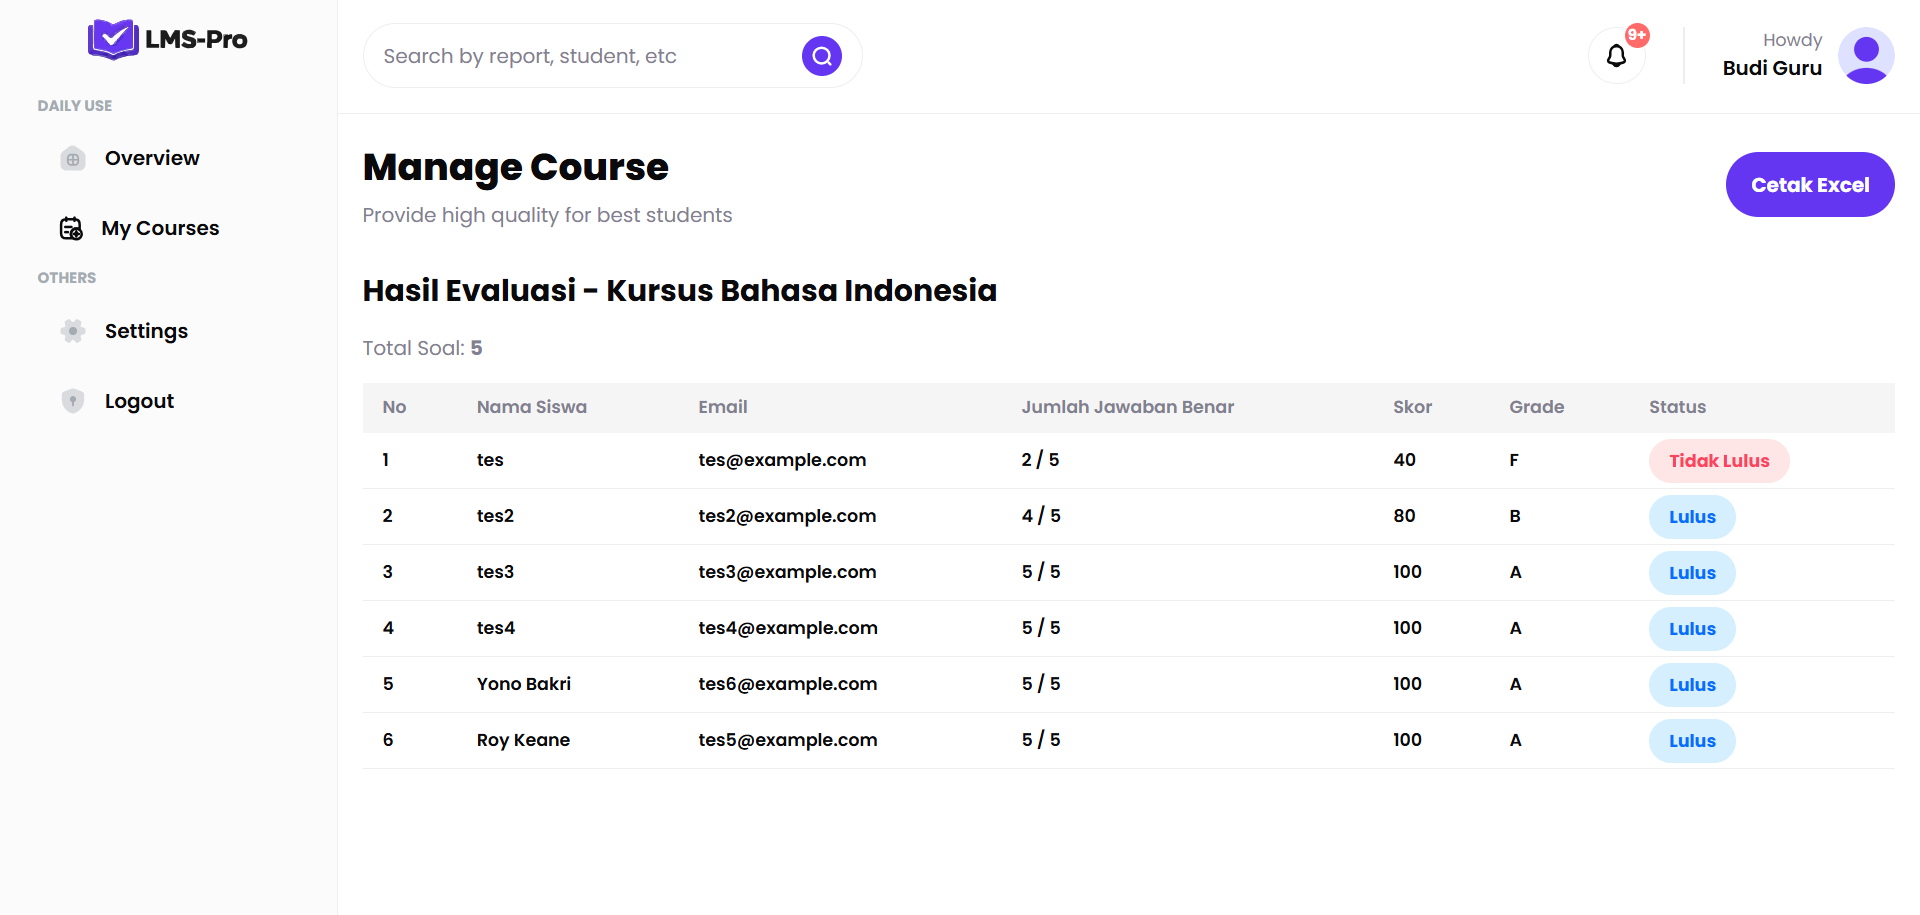Click the purple search magnifier button
This screenshot has height=915, width=1920.
click(x=822, y=56)
